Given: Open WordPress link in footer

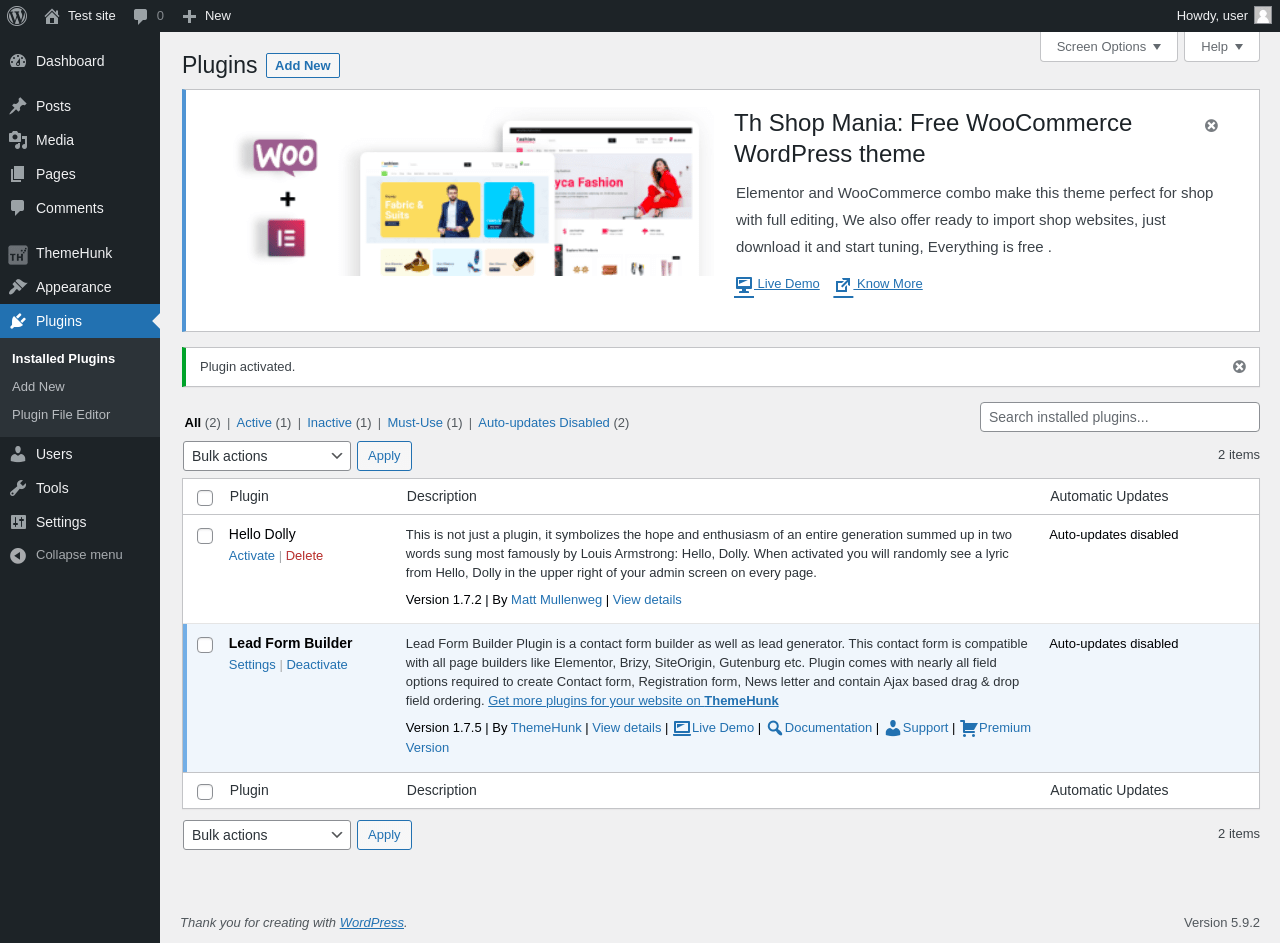Looking at the screenshot, I should [x=372, y=922].
